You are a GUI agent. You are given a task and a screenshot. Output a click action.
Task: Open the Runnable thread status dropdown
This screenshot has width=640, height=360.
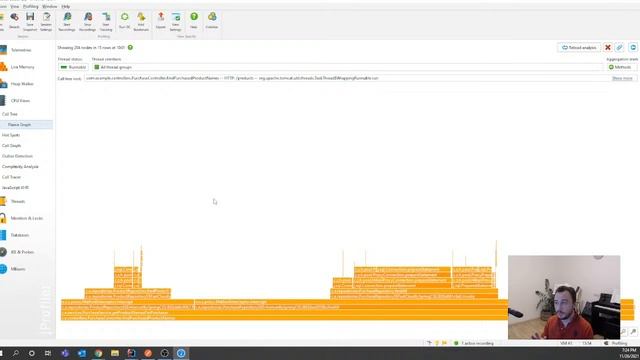73,67
